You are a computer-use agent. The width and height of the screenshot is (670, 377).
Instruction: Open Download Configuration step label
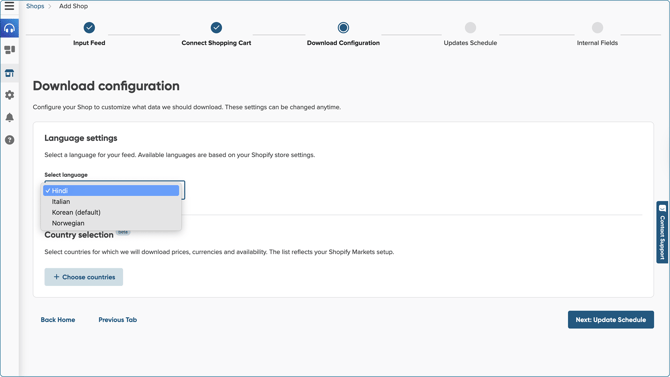click(343, 43)
